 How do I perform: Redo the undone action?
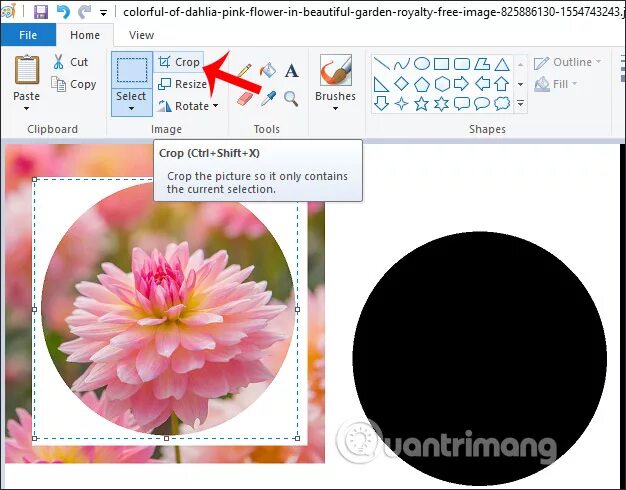[x=84, y=12]
